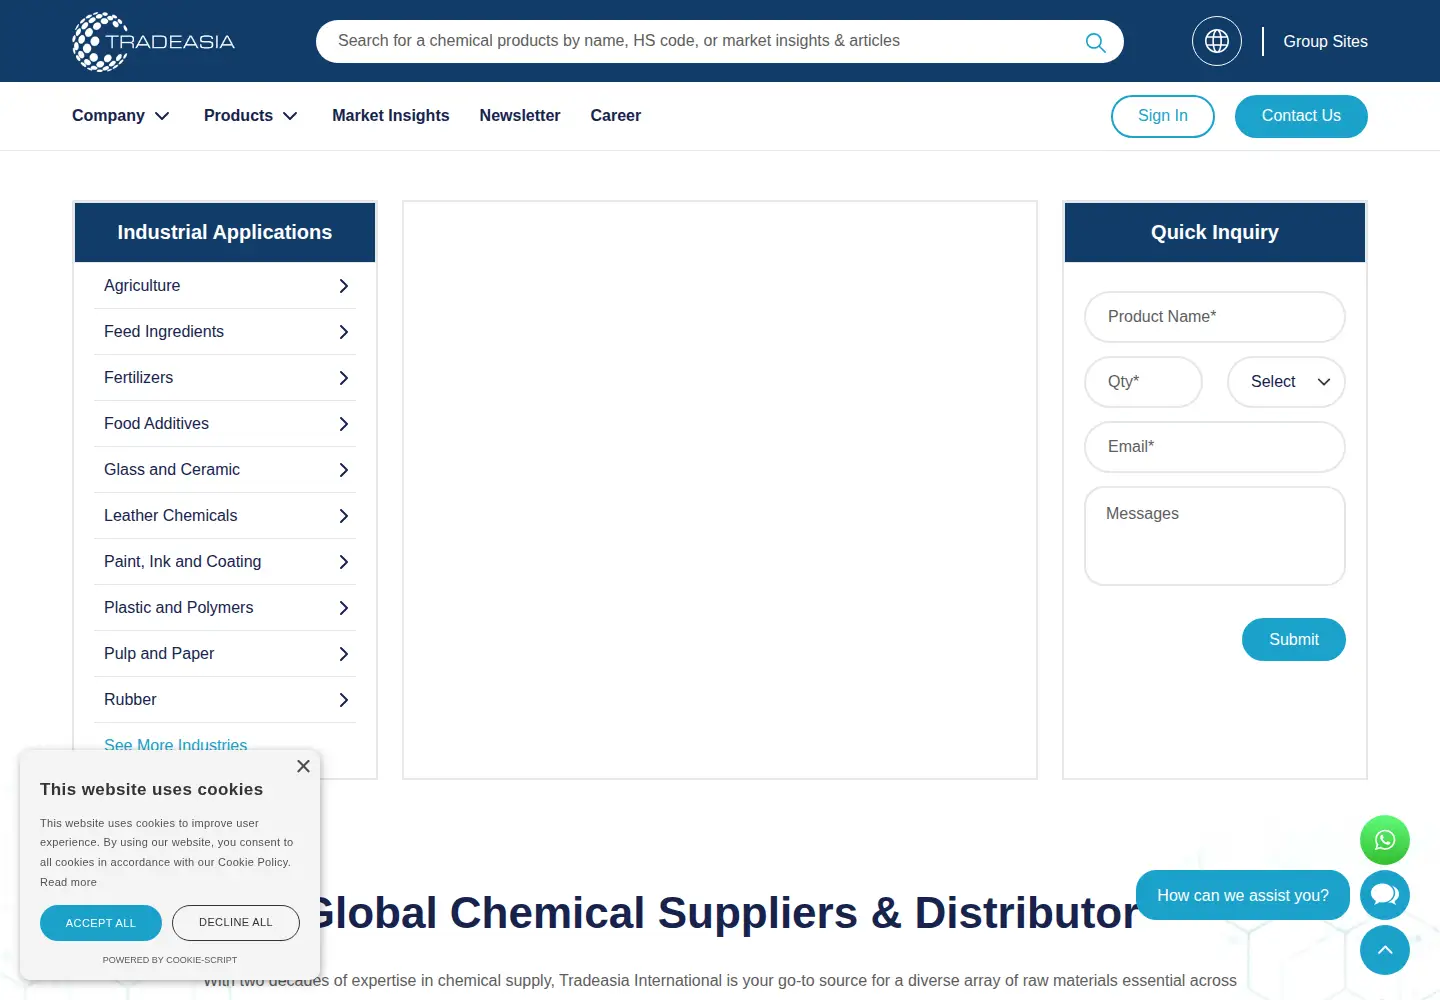
Task: Select the Agriculture industry
Action: pyautogui.click(x=142, y=286)
